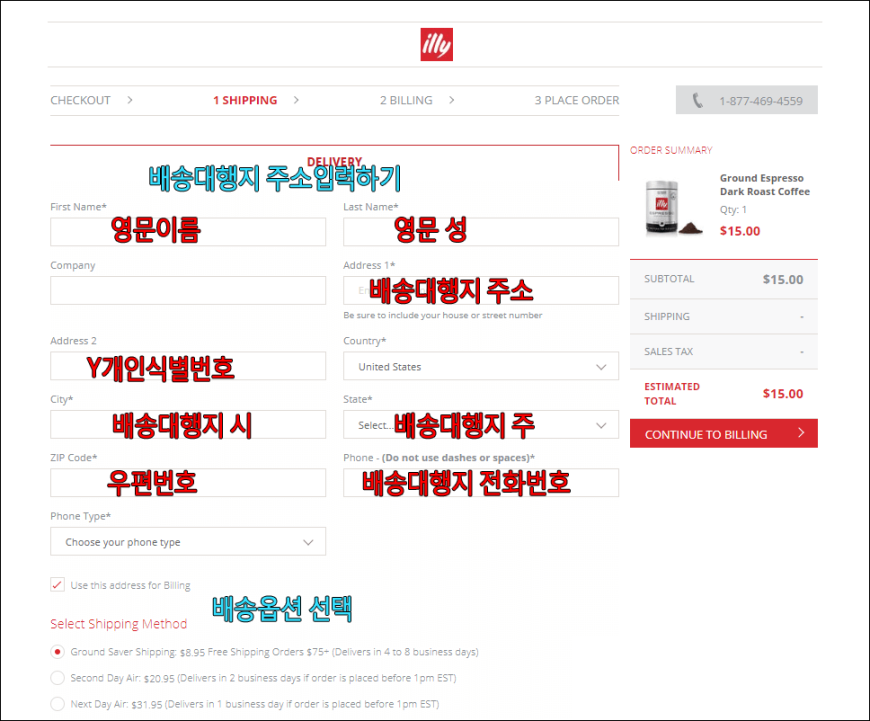Click Ground Espresso Dark Roast Coffee title
This screenshot has height=721, width=870.
pyautogui.click(x=765, y=185)
